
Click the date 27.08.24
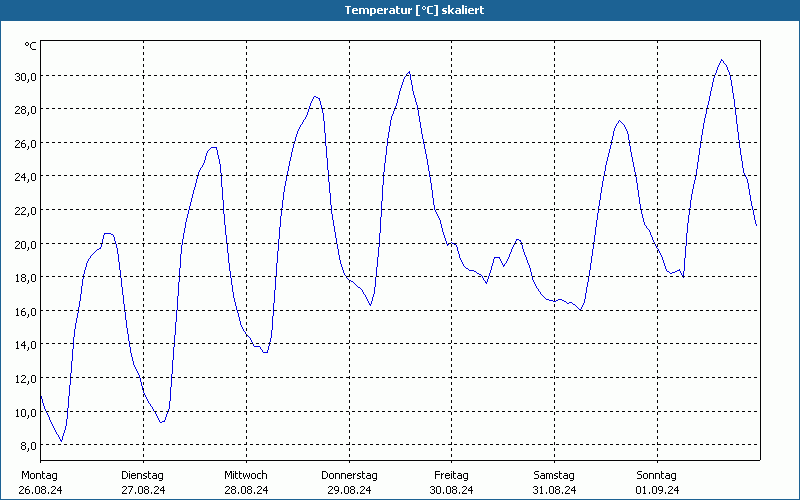143,490
